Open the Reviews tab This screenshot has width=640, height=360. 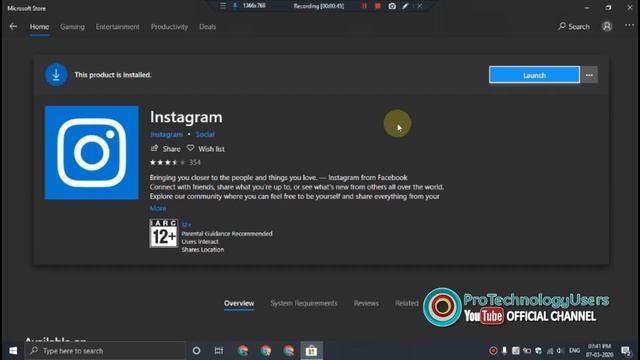point(366,303)
